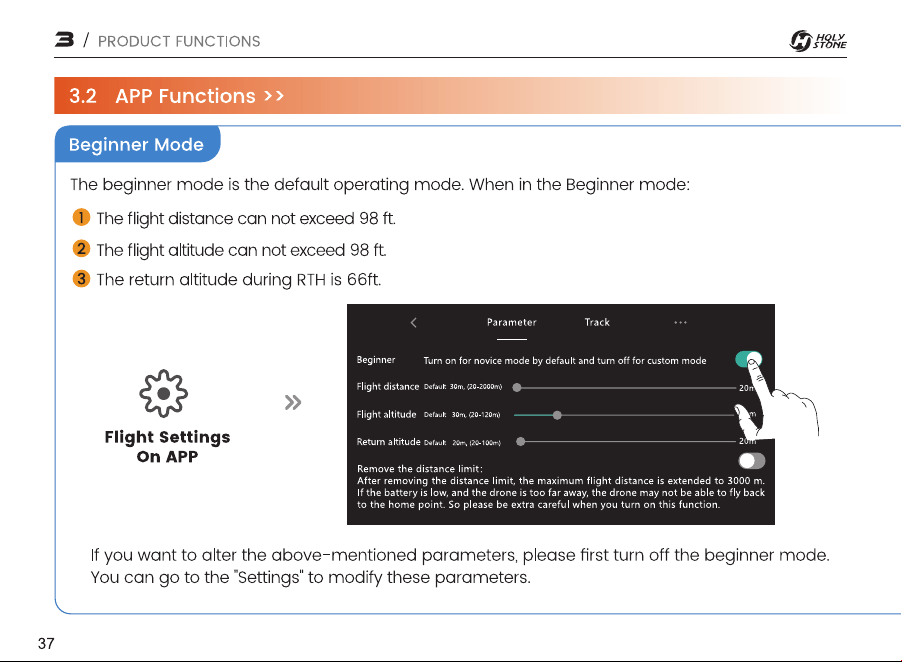Click the 'Flight Settings On APP' caption
This screenshot has height=662, width=902.
[167, 446]
